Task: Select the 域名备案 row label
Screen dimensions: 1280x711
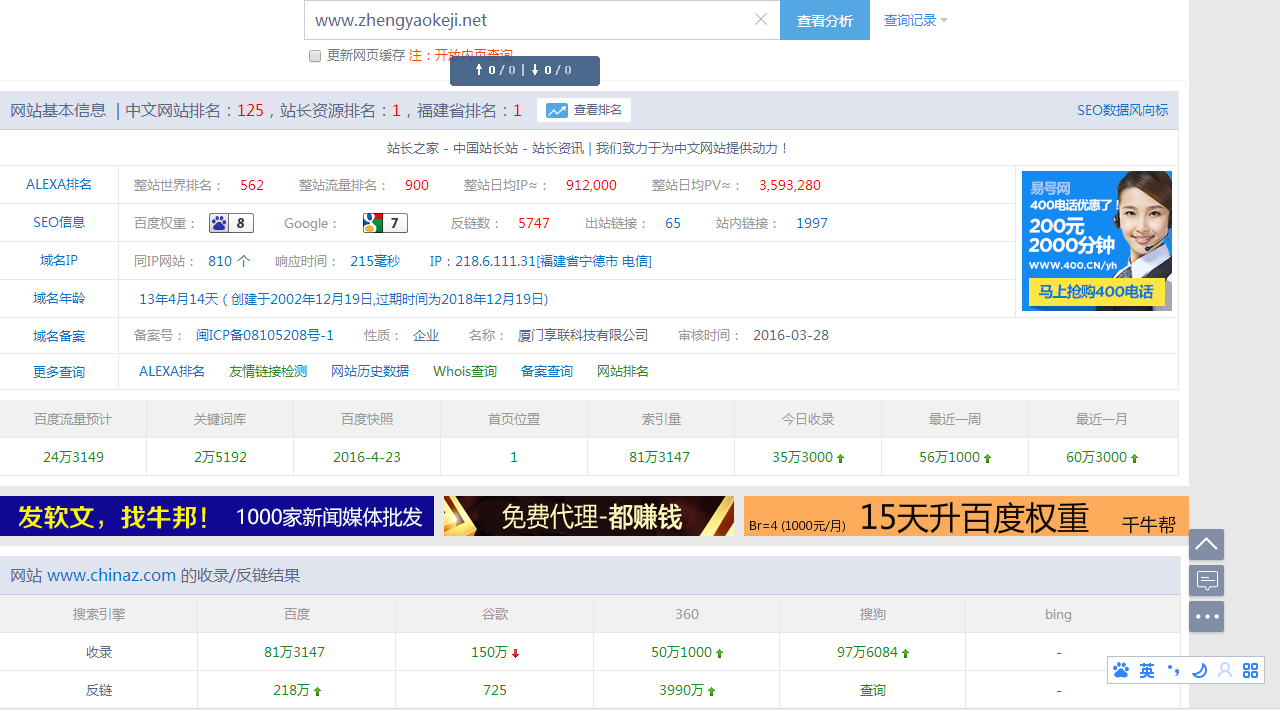Action: [x=59, y=336]
